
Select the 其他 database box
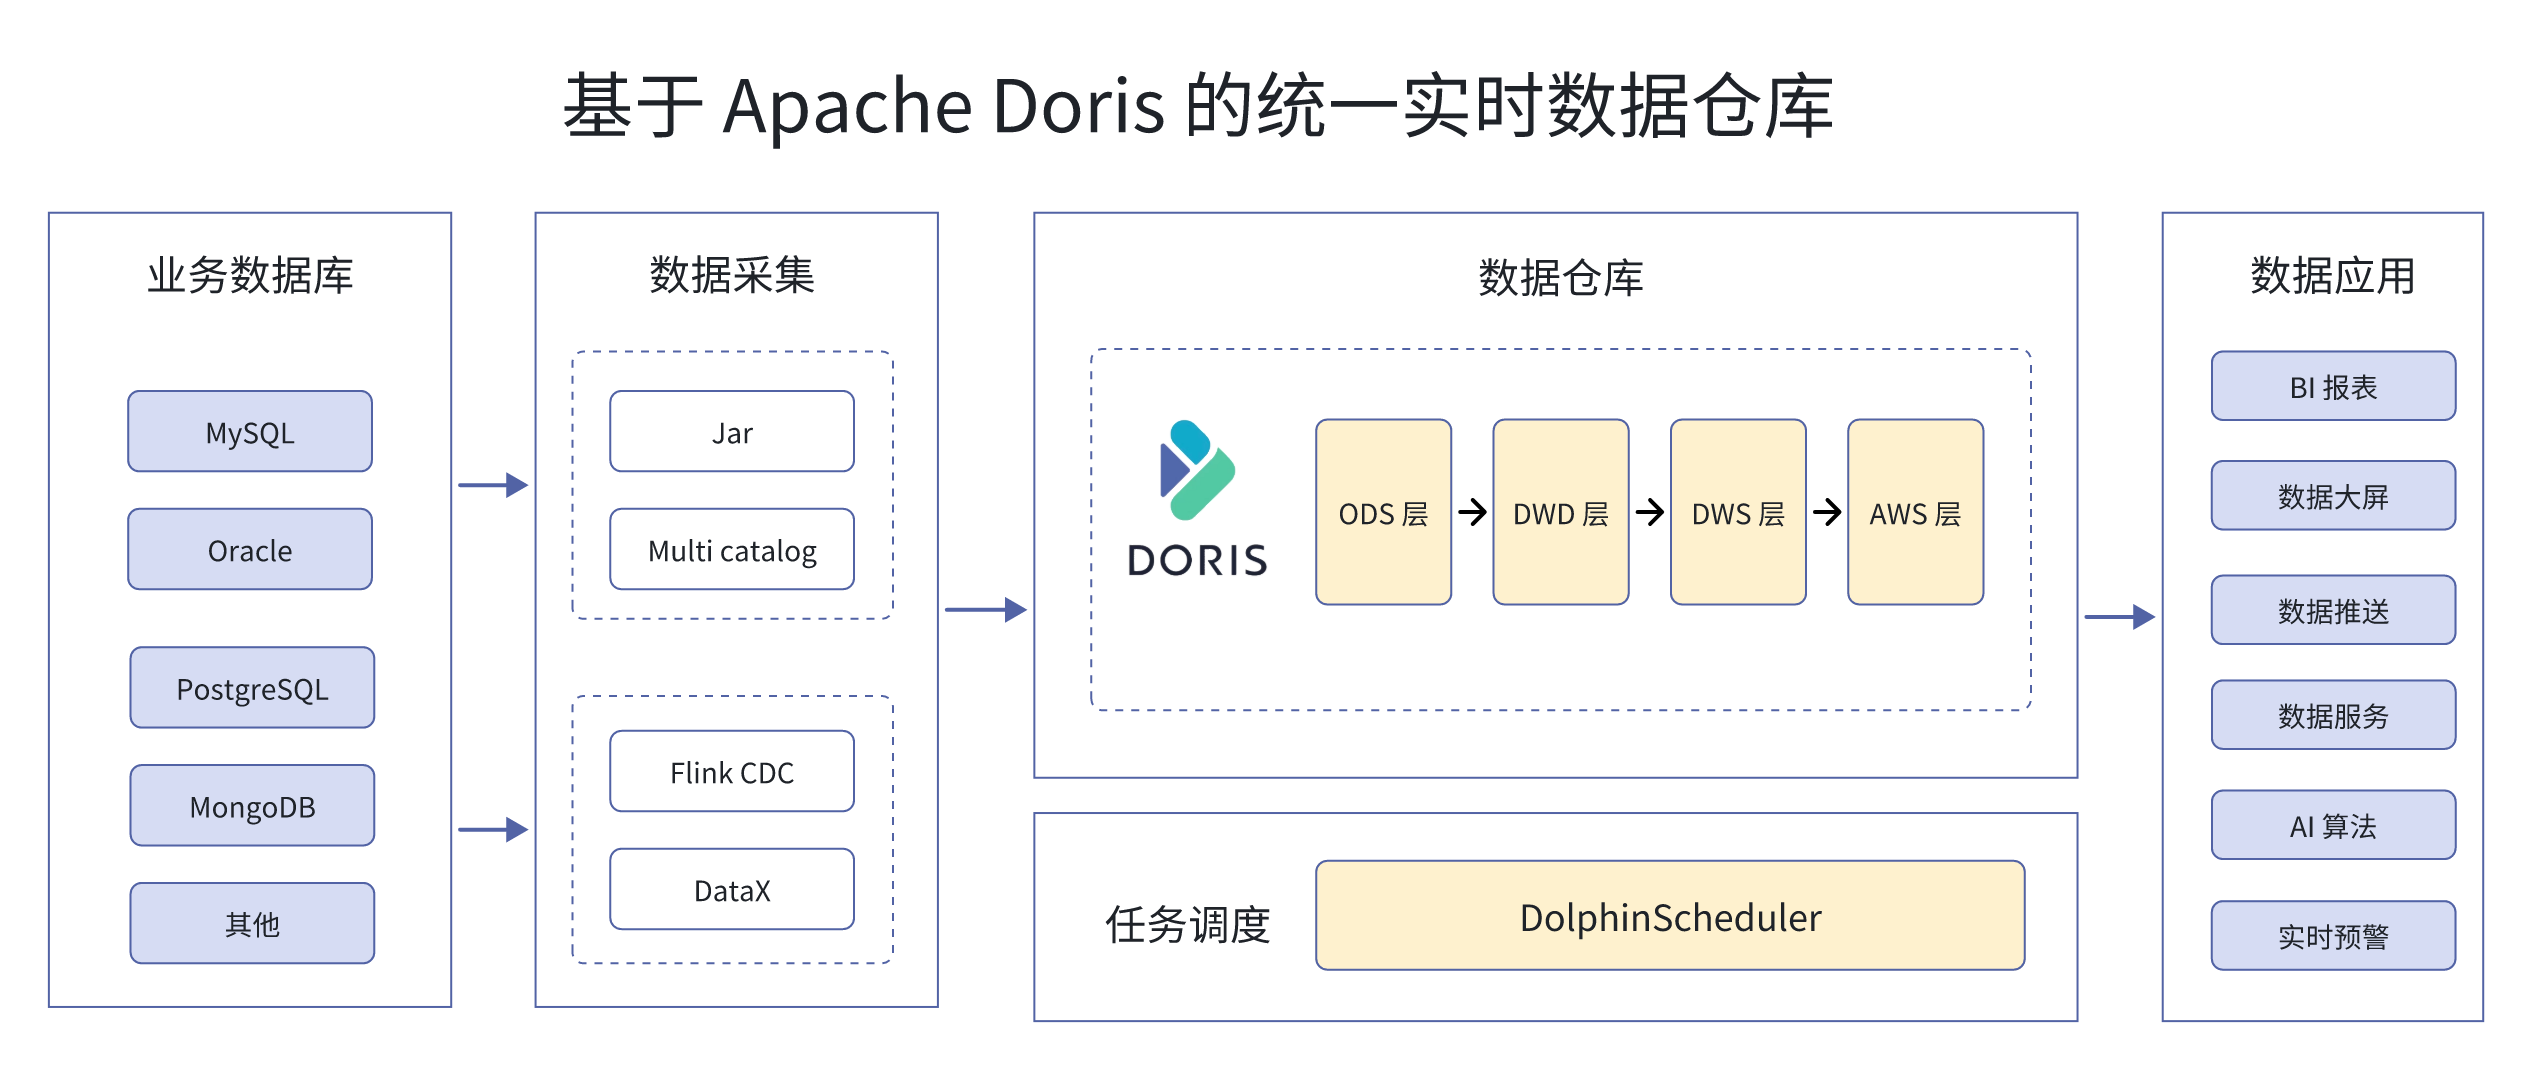click(x=252, y=923)
